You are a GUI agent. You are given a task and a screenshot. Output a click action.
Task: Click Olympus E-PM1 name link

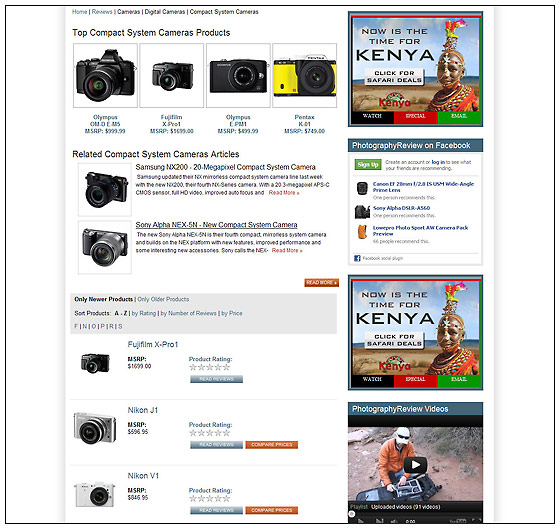238,121
